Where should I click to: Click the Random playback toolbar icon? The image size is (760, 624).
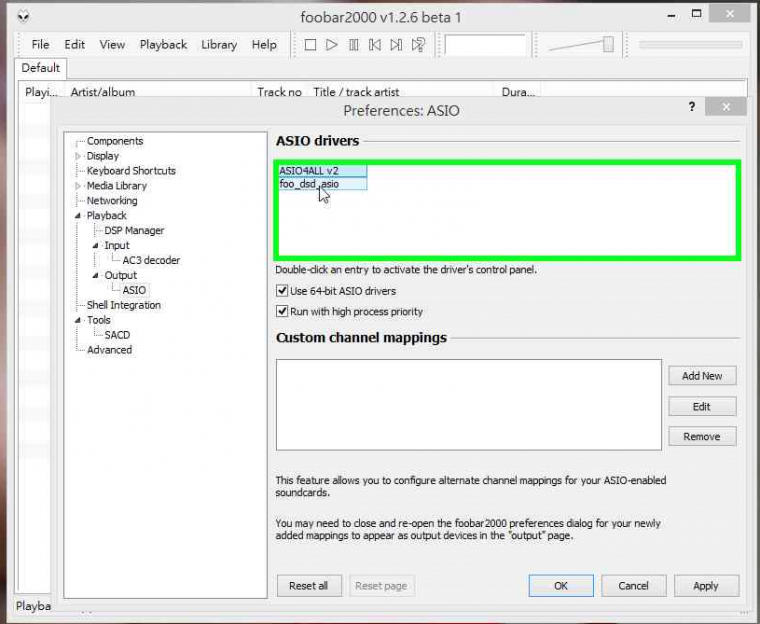pos(419,45)
